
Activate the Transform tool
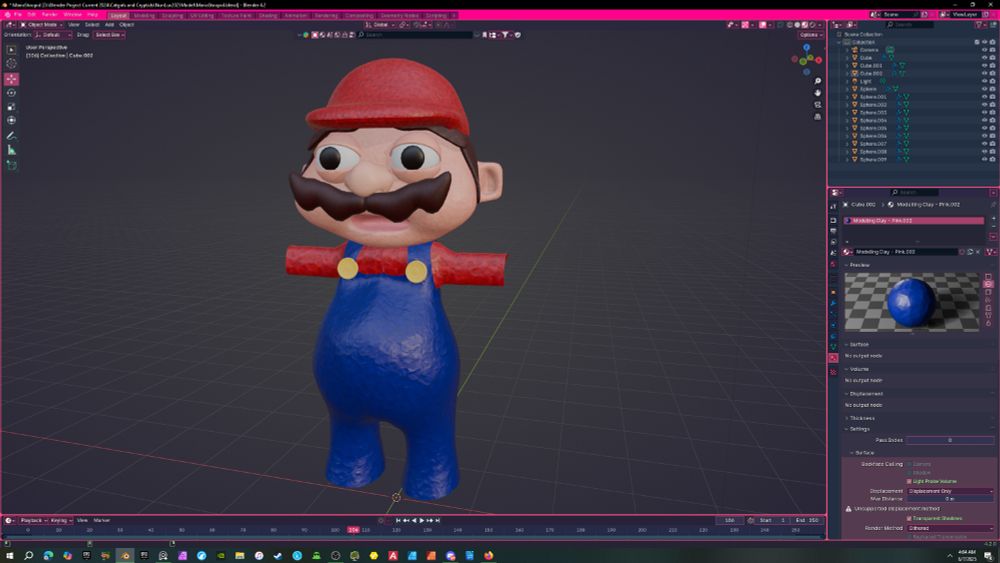(11, 121)
